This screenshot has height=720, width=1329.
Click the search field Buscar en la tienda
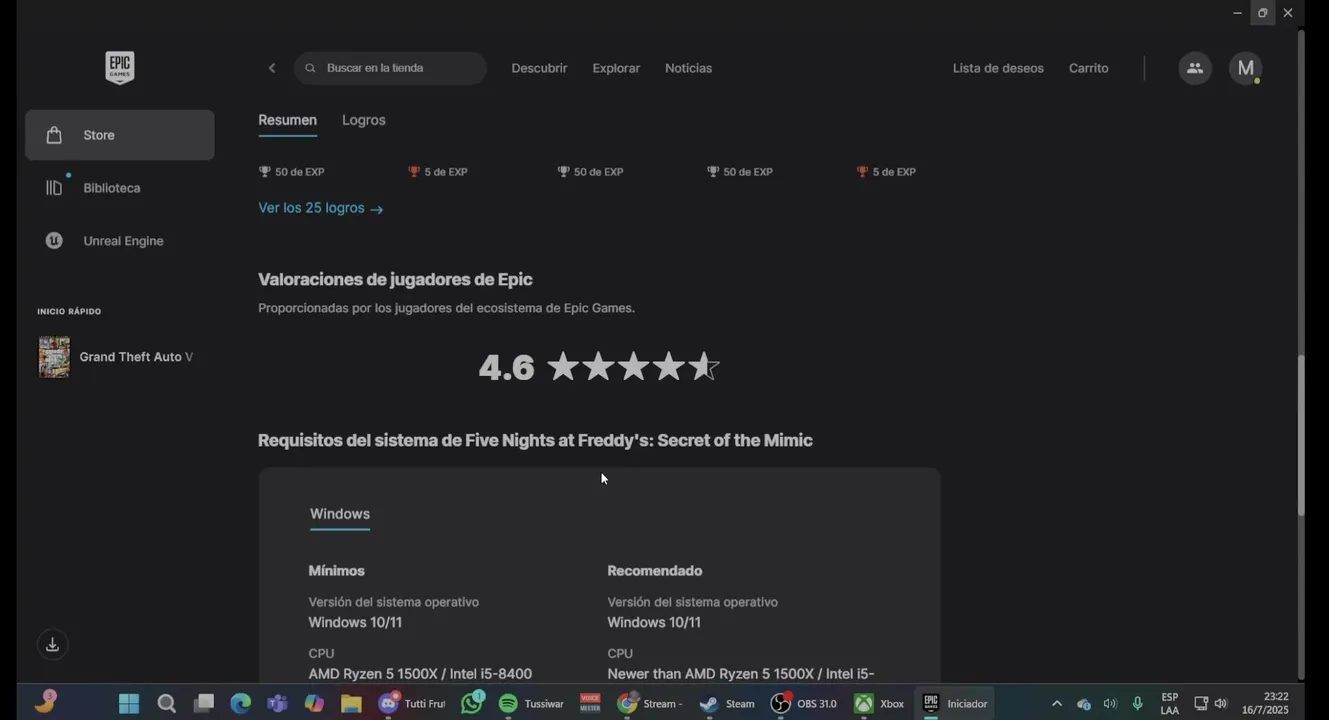coord(390,68)
